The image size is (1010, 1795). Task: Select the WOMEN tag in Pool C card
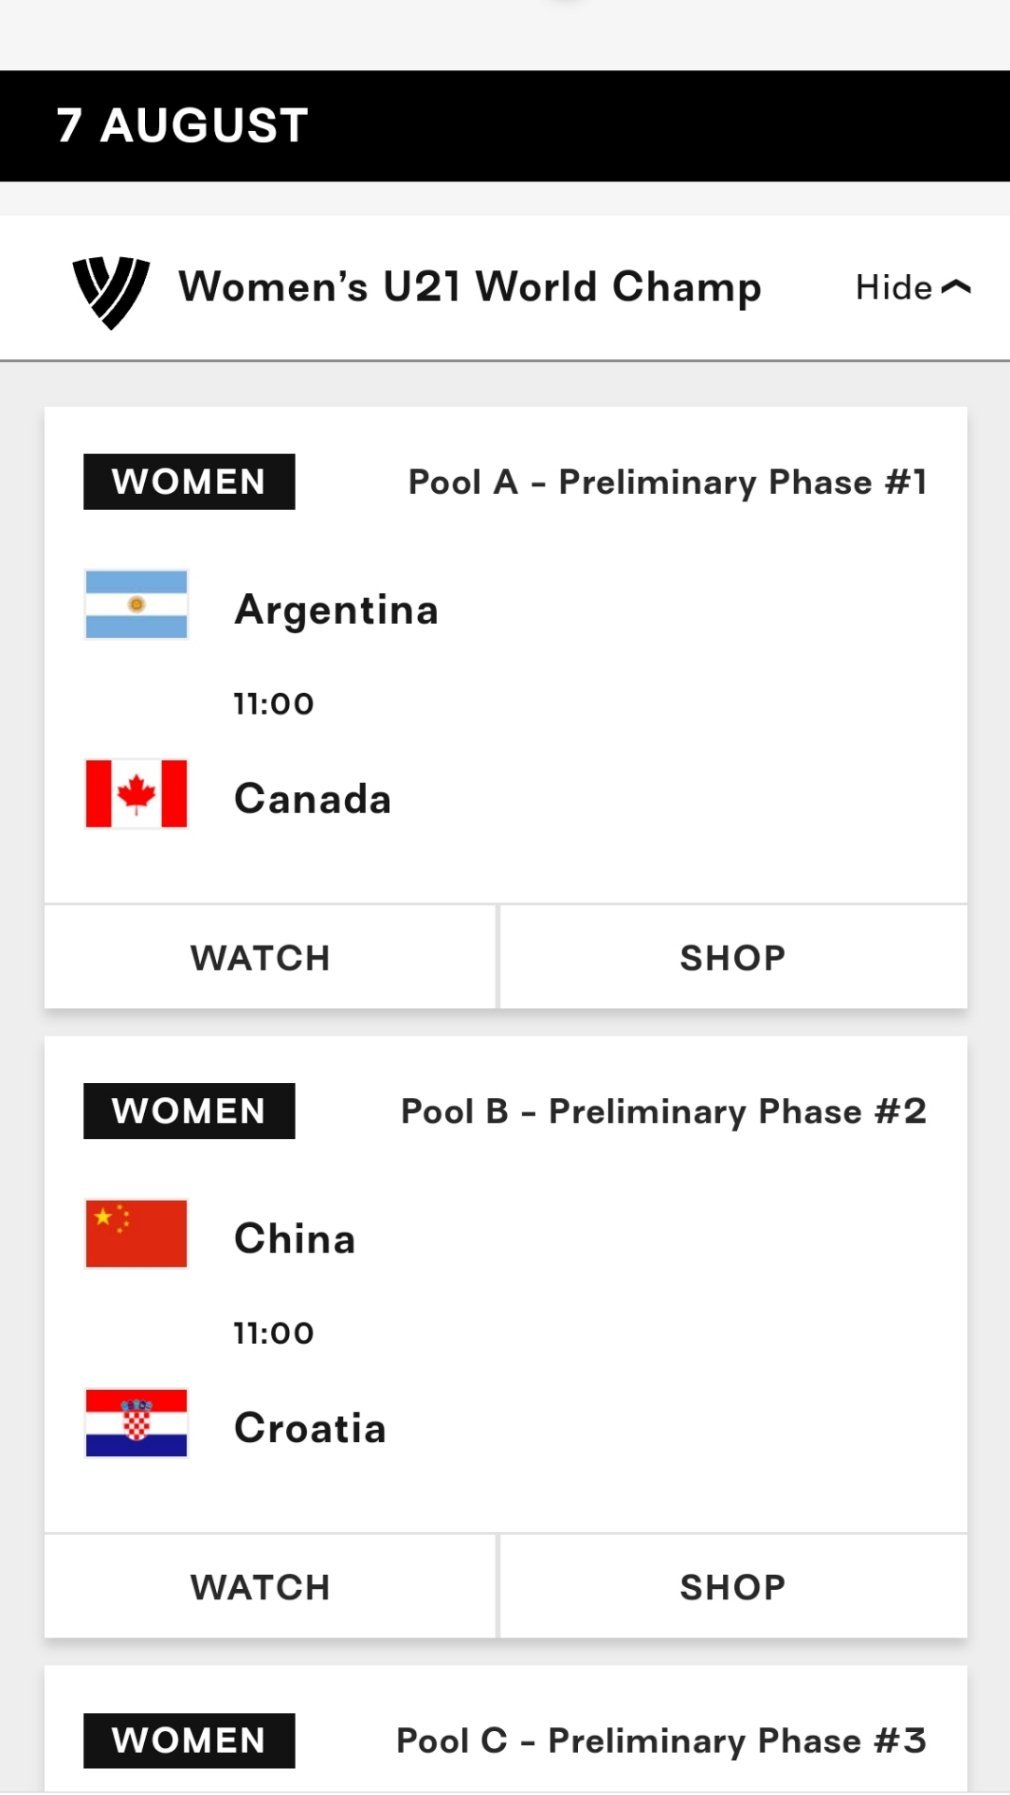coord(189,1740)
